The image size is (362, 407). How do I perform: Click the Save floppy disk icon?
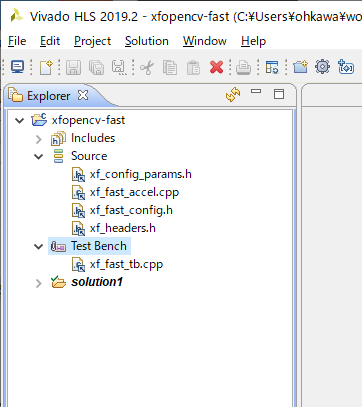pos(73,67)
